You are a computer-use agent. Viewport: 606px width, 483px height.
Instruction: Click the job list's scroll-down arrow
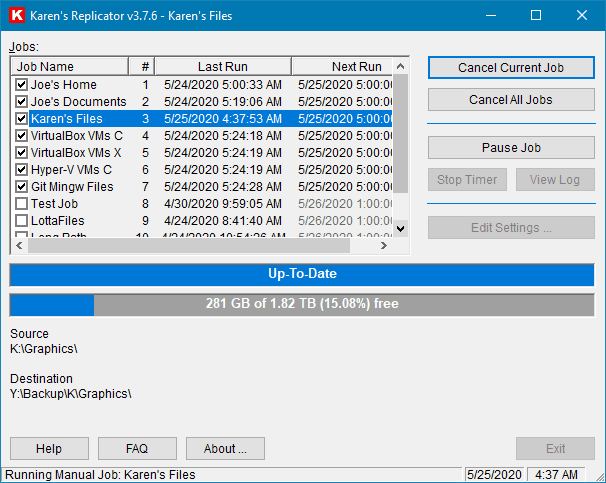coord(401,229)
